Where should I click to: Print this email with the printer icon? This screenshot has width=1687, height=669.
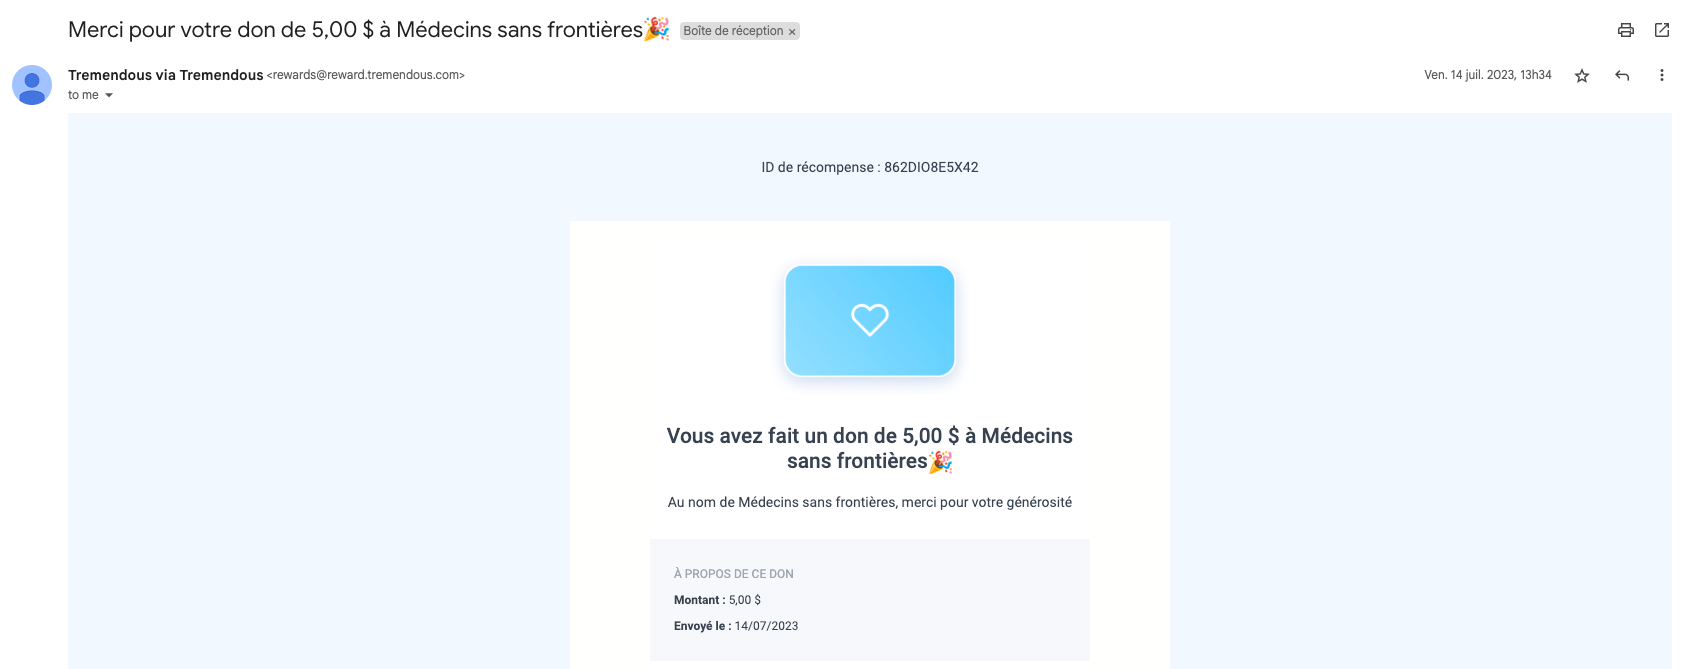(x=1626, y=30)
